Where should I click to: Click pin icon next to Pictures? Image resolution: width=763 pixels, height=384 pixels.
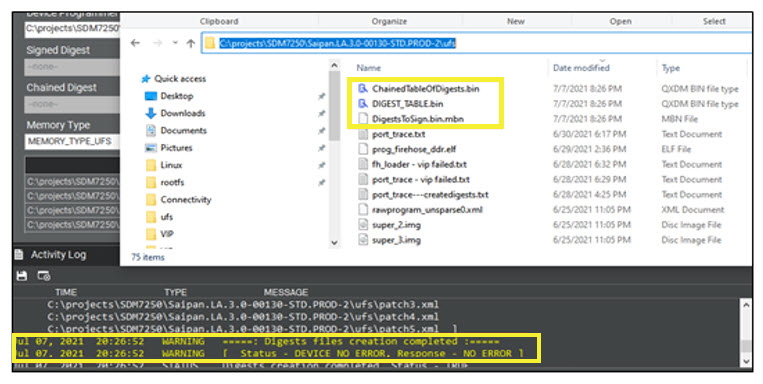pos(322,148)
